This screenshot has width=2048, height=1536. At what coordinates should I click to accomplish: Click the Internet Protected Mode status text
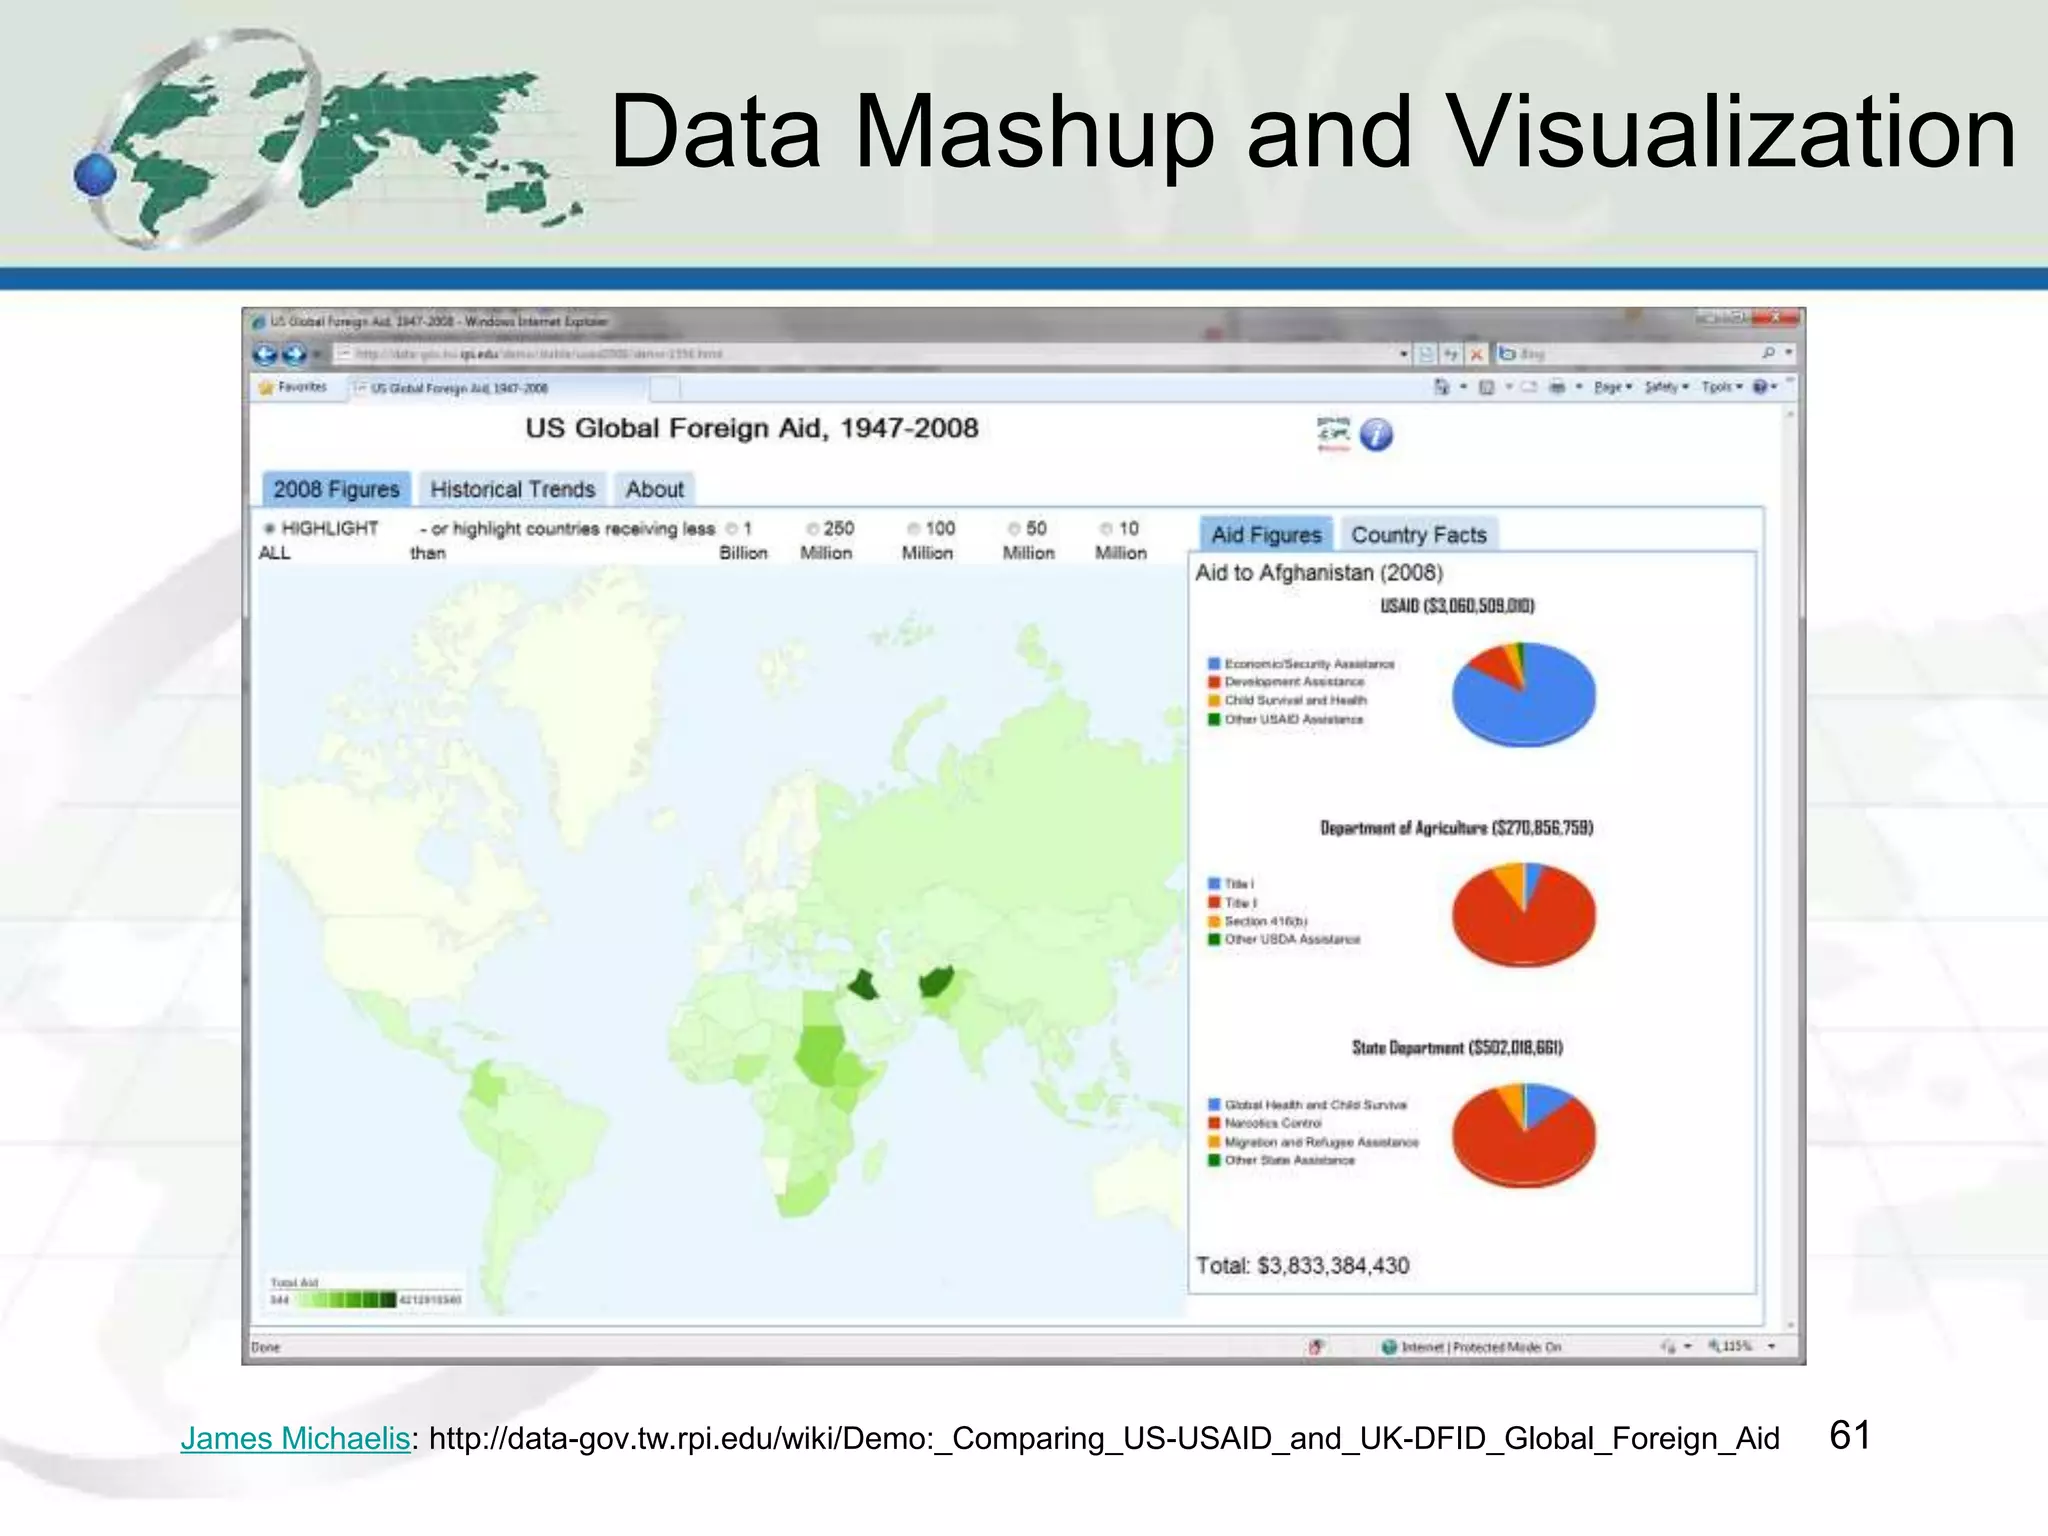click(1481, 1347)
